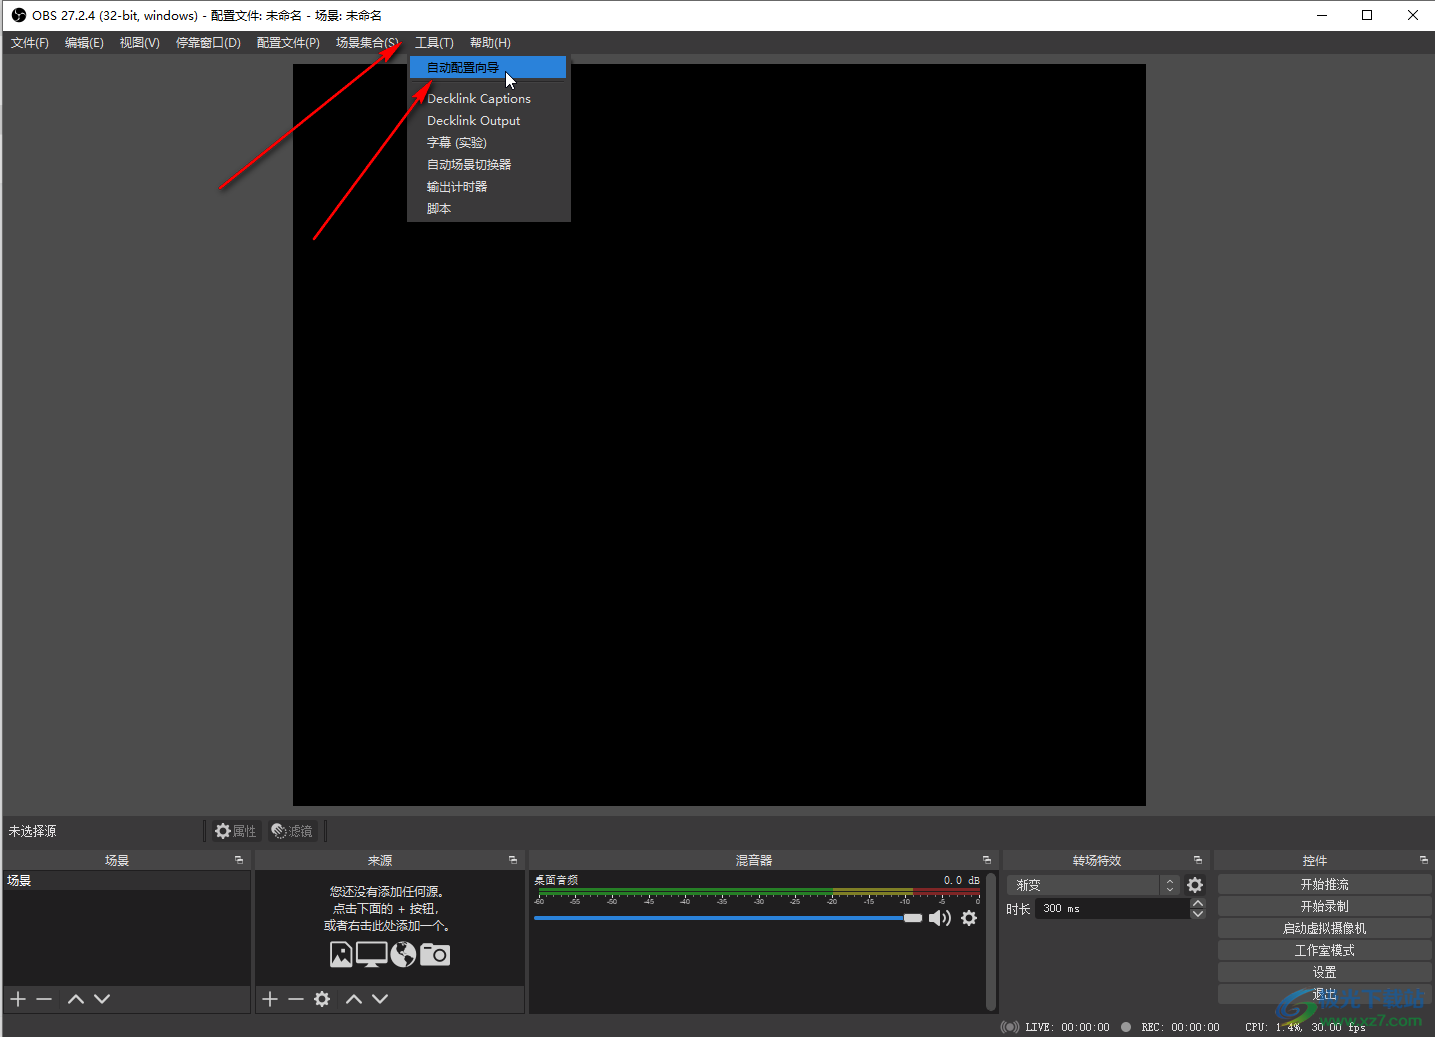Move the source up with the arrow icon
Screen dimensions: 1435x1037
[354, 999]
